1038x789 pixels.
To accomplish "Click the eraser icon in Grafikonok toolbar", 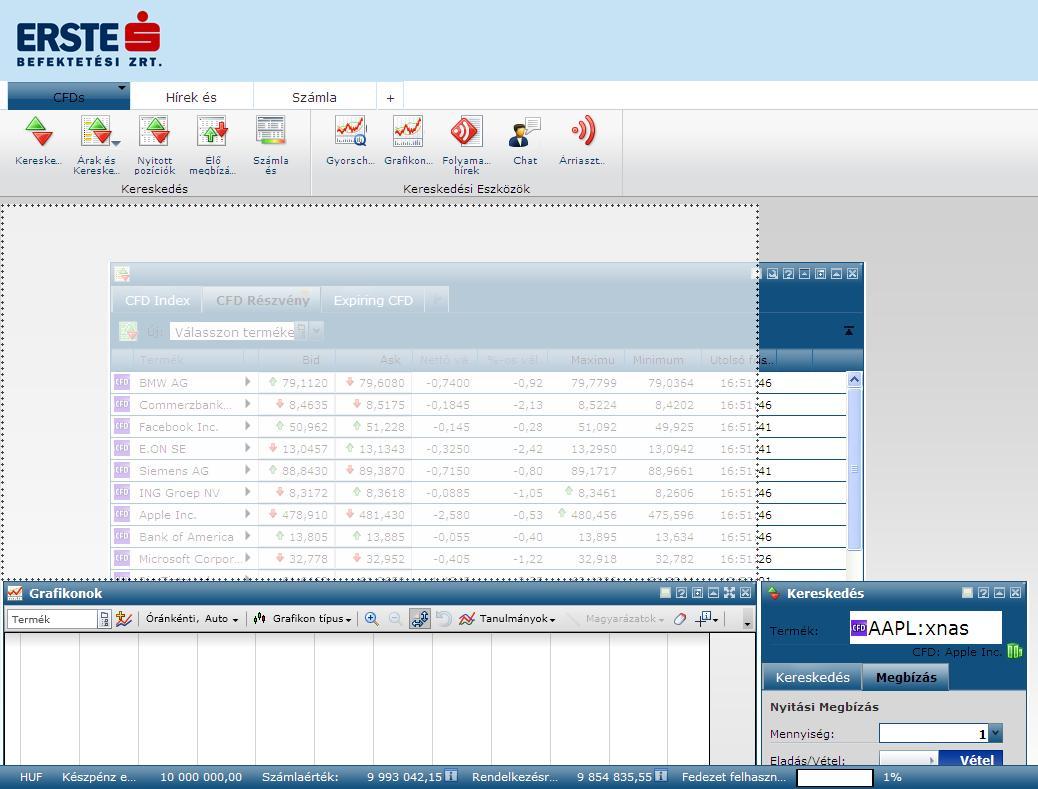I will click(x=680, y=619).
